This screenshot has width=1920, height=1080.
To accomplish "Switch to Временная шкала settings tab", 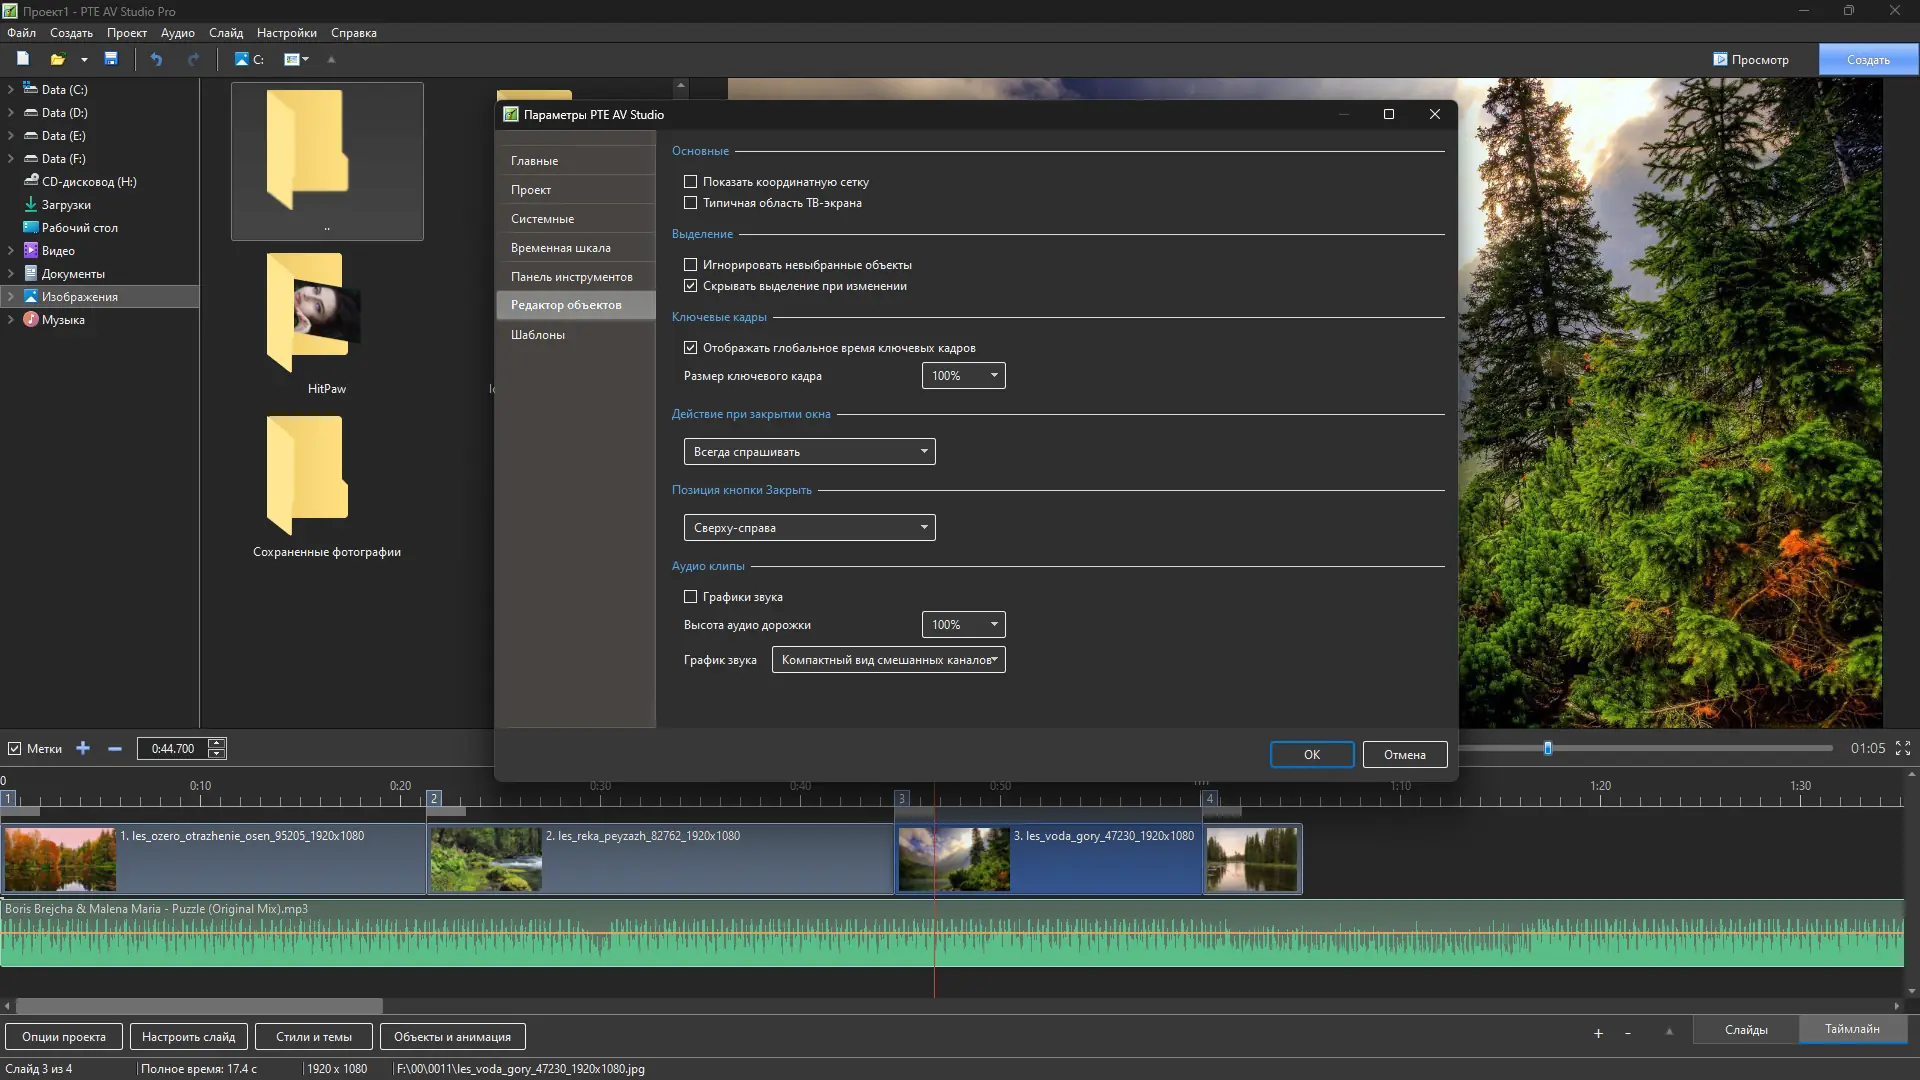I will 560,248.
